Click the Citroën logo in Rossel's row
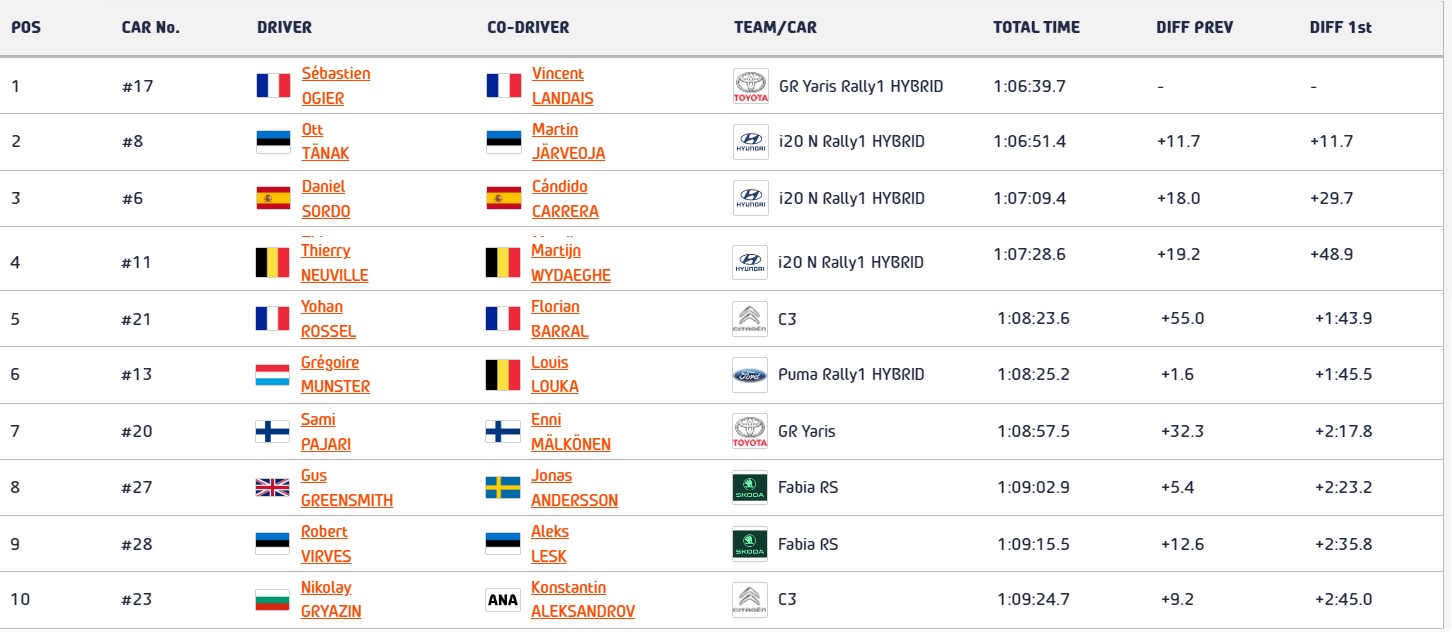The width and height of the screenshot is (1452, 638). click(x=750, y=319)
